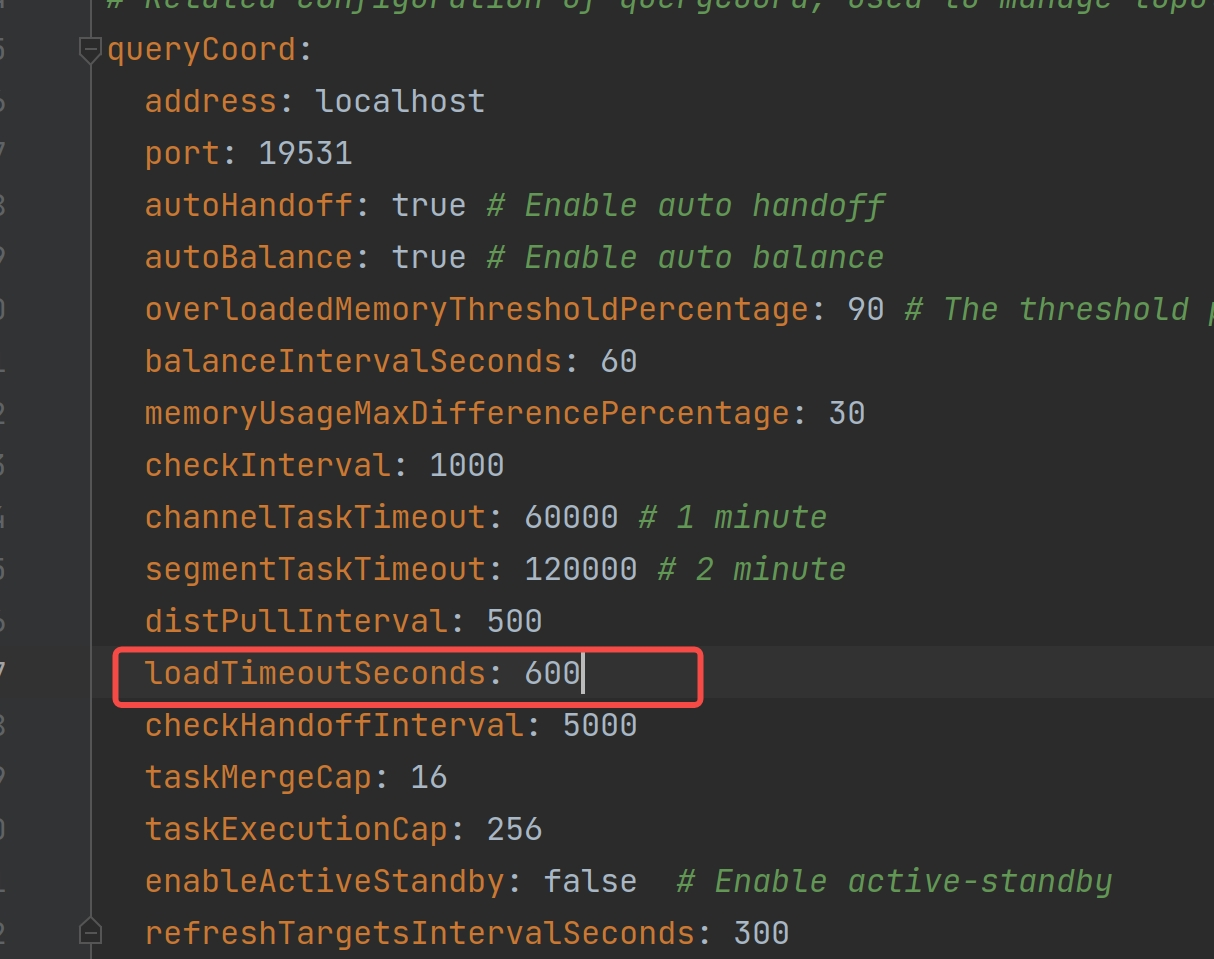Click the port value 19531
Image resolution: width=1214 pixels, height=959 pixels.
coord(305,153)
